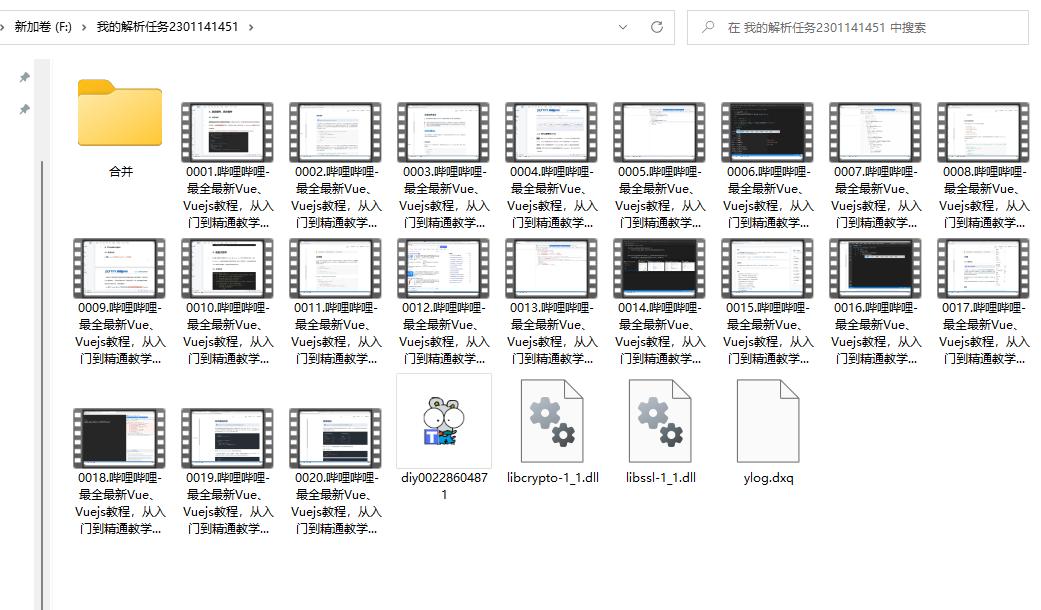Navigate to 新加卷 (F:) breadcrumb
The image size is (1041, 610).
click(x=43, y=27)
